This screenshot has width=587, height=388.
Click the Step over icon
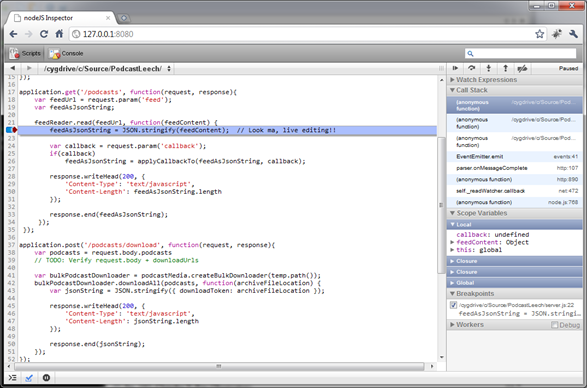pos(472,68)
